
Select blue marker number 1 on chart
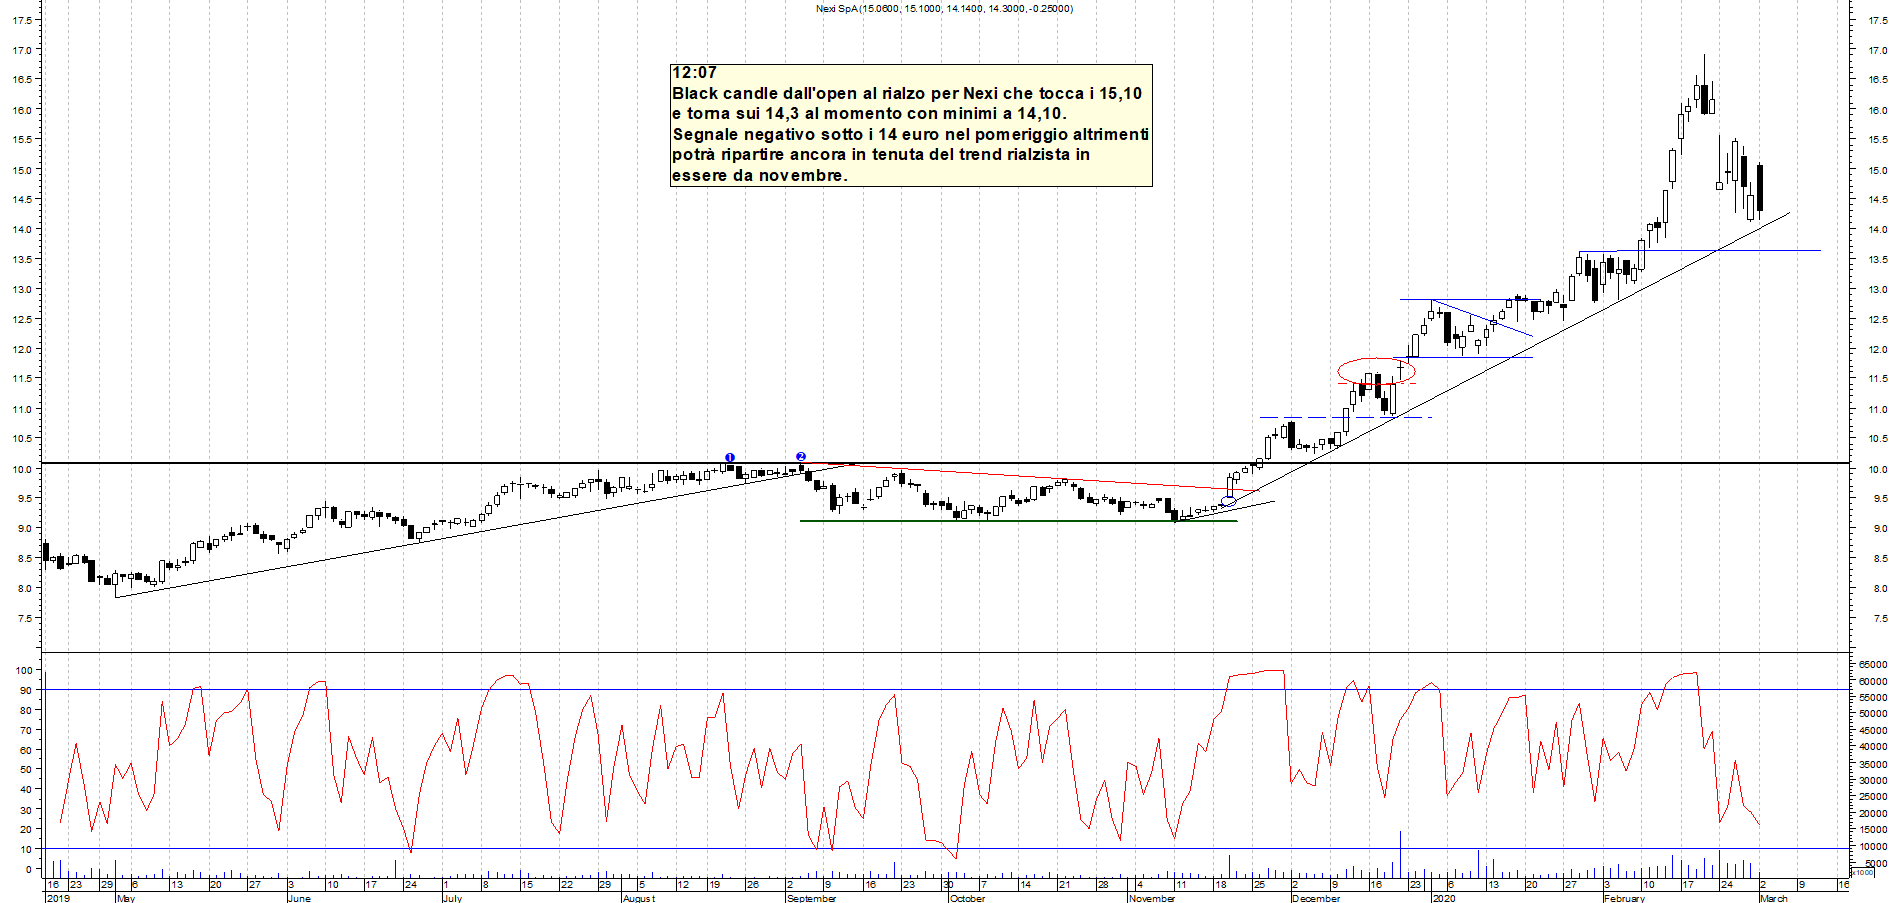[x=730, y=457]
